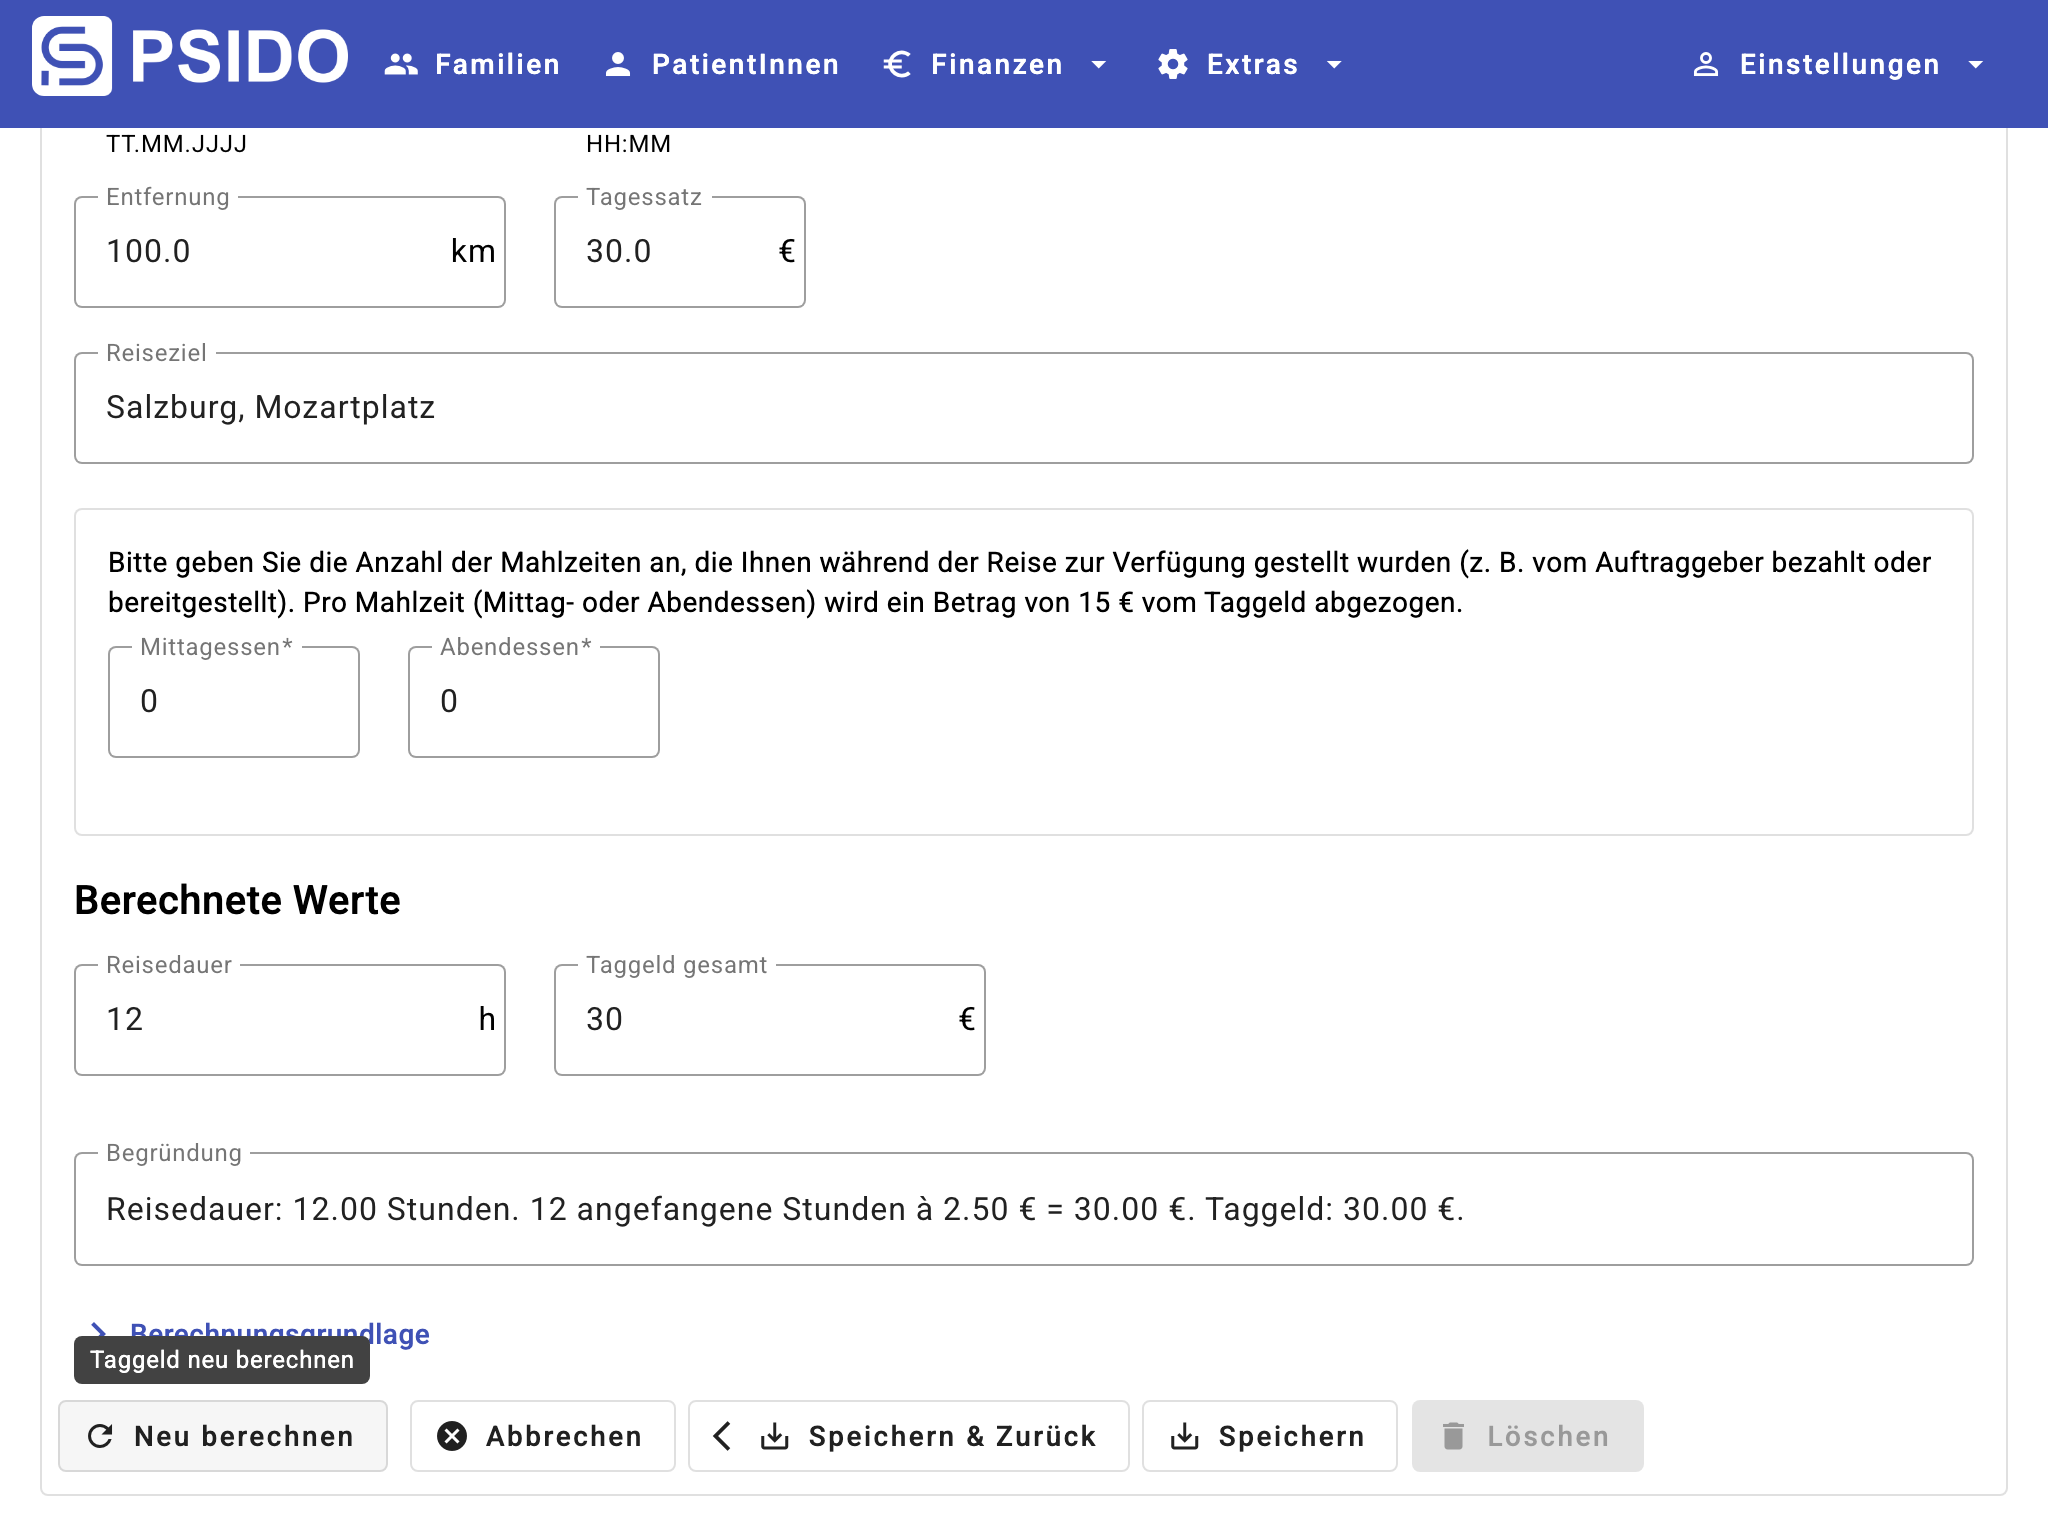Click the Familien group icon

pos(401,65)
